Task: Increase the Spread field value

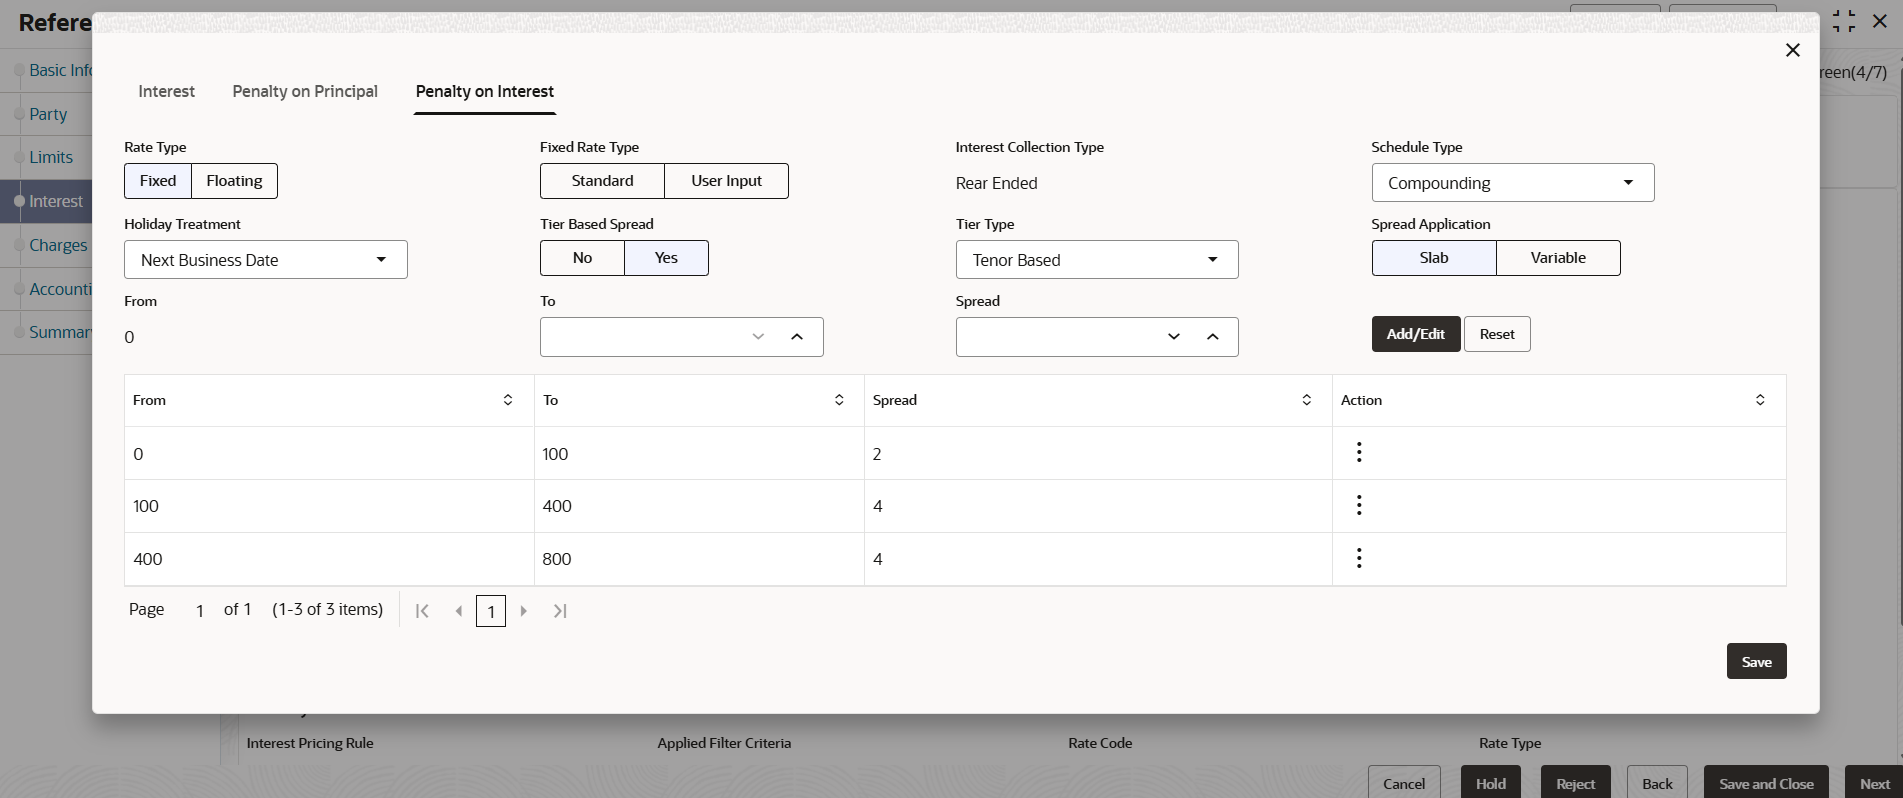Action: [x=1213, y=337]
